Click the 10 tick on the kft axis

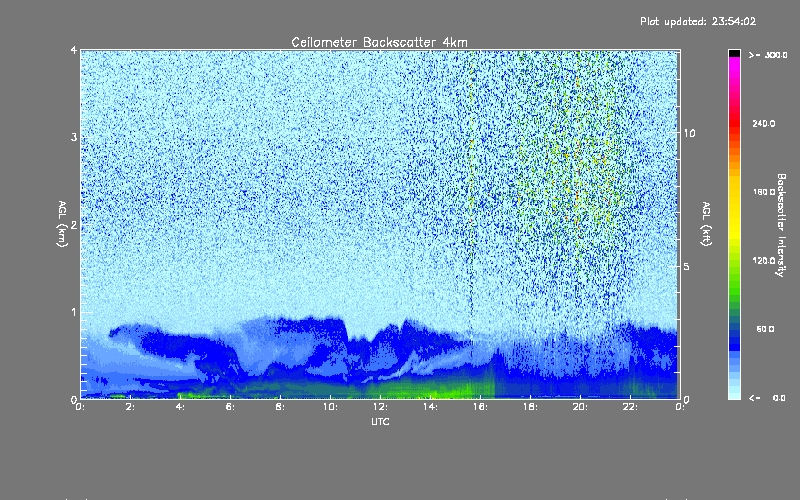pos(689,133)
